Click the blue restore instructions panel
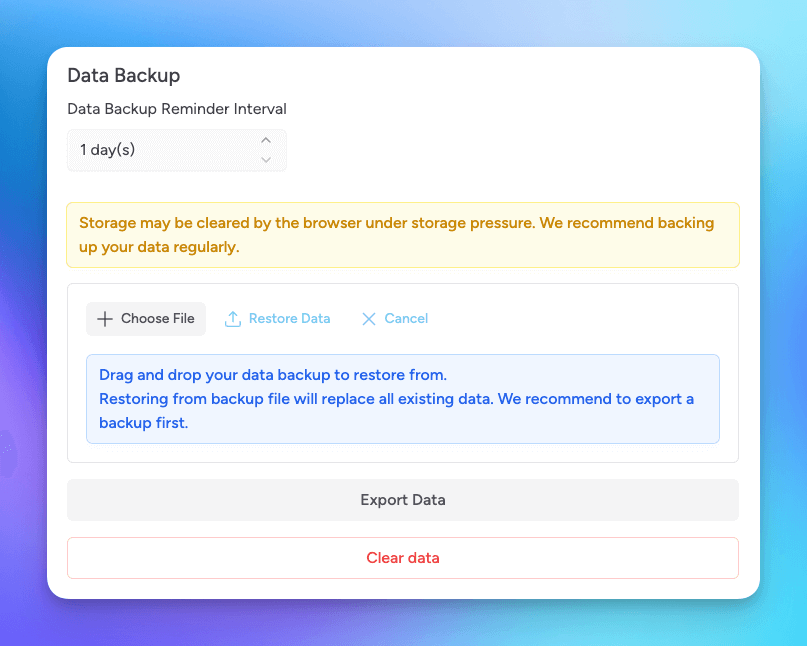The height and width of the screenshot is (646, 807). 403,397
